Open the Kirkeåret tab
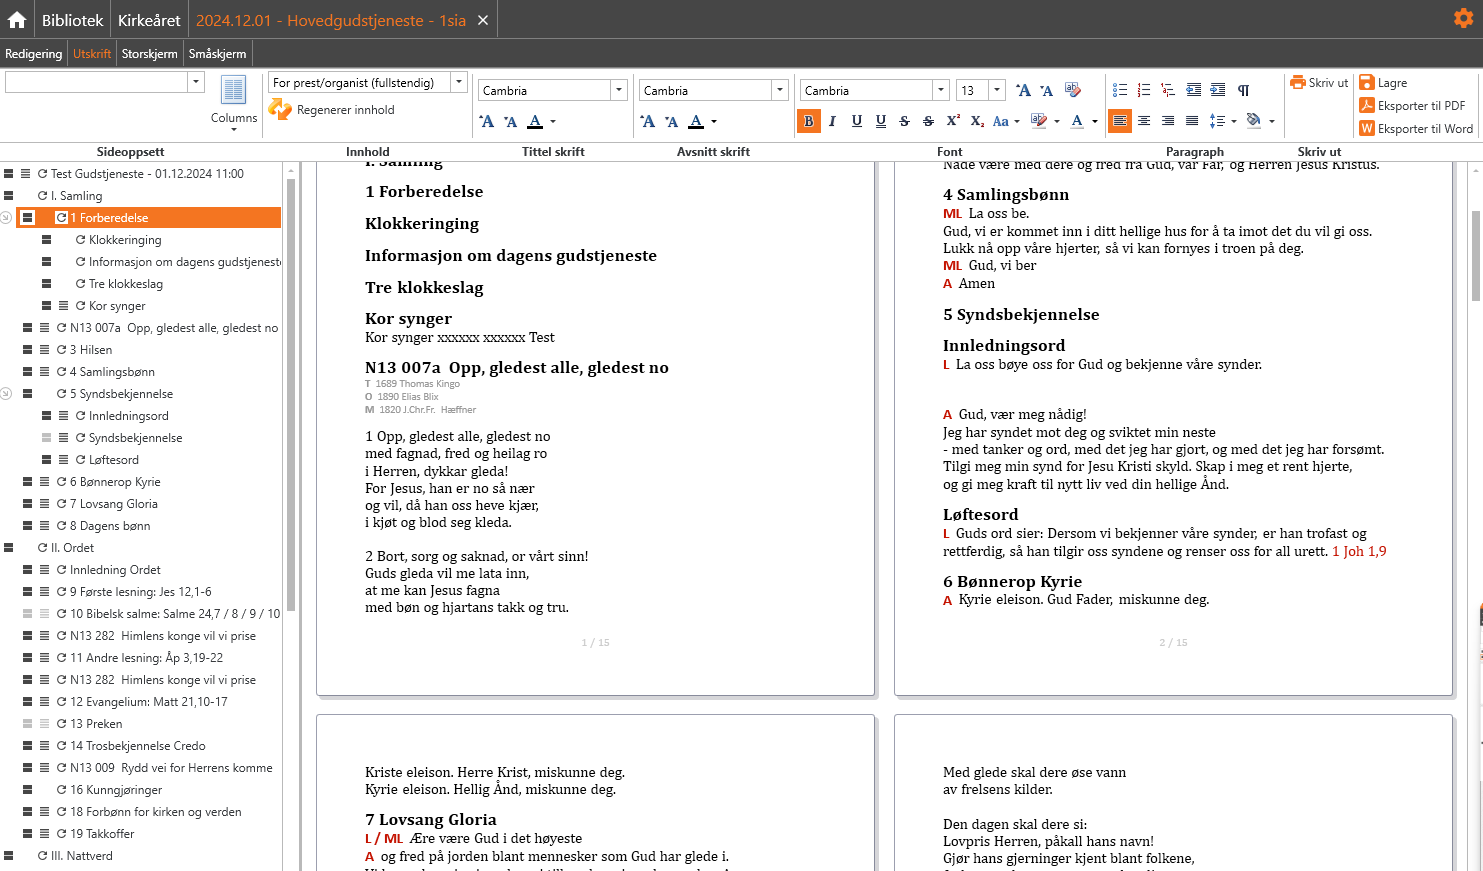This screenshot has width=1483, height=871. pyautogui.click(x=149, y=20)
